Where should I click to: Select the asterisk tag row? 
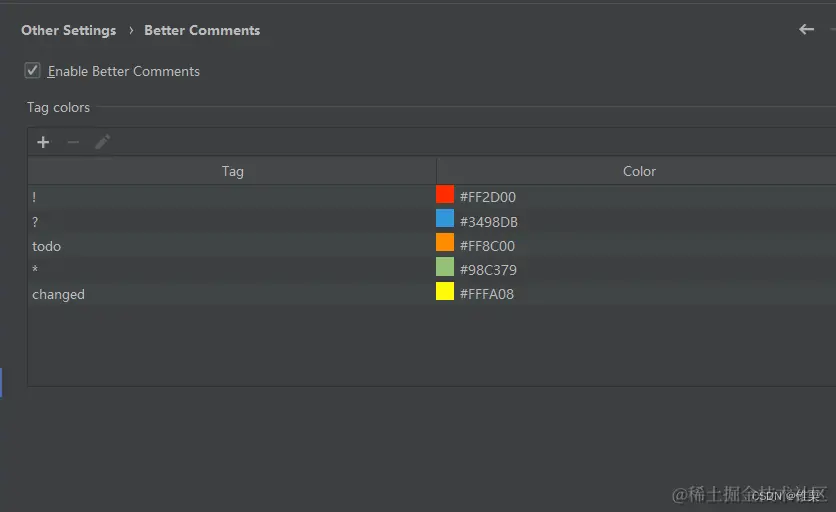[x=432, y=270]
